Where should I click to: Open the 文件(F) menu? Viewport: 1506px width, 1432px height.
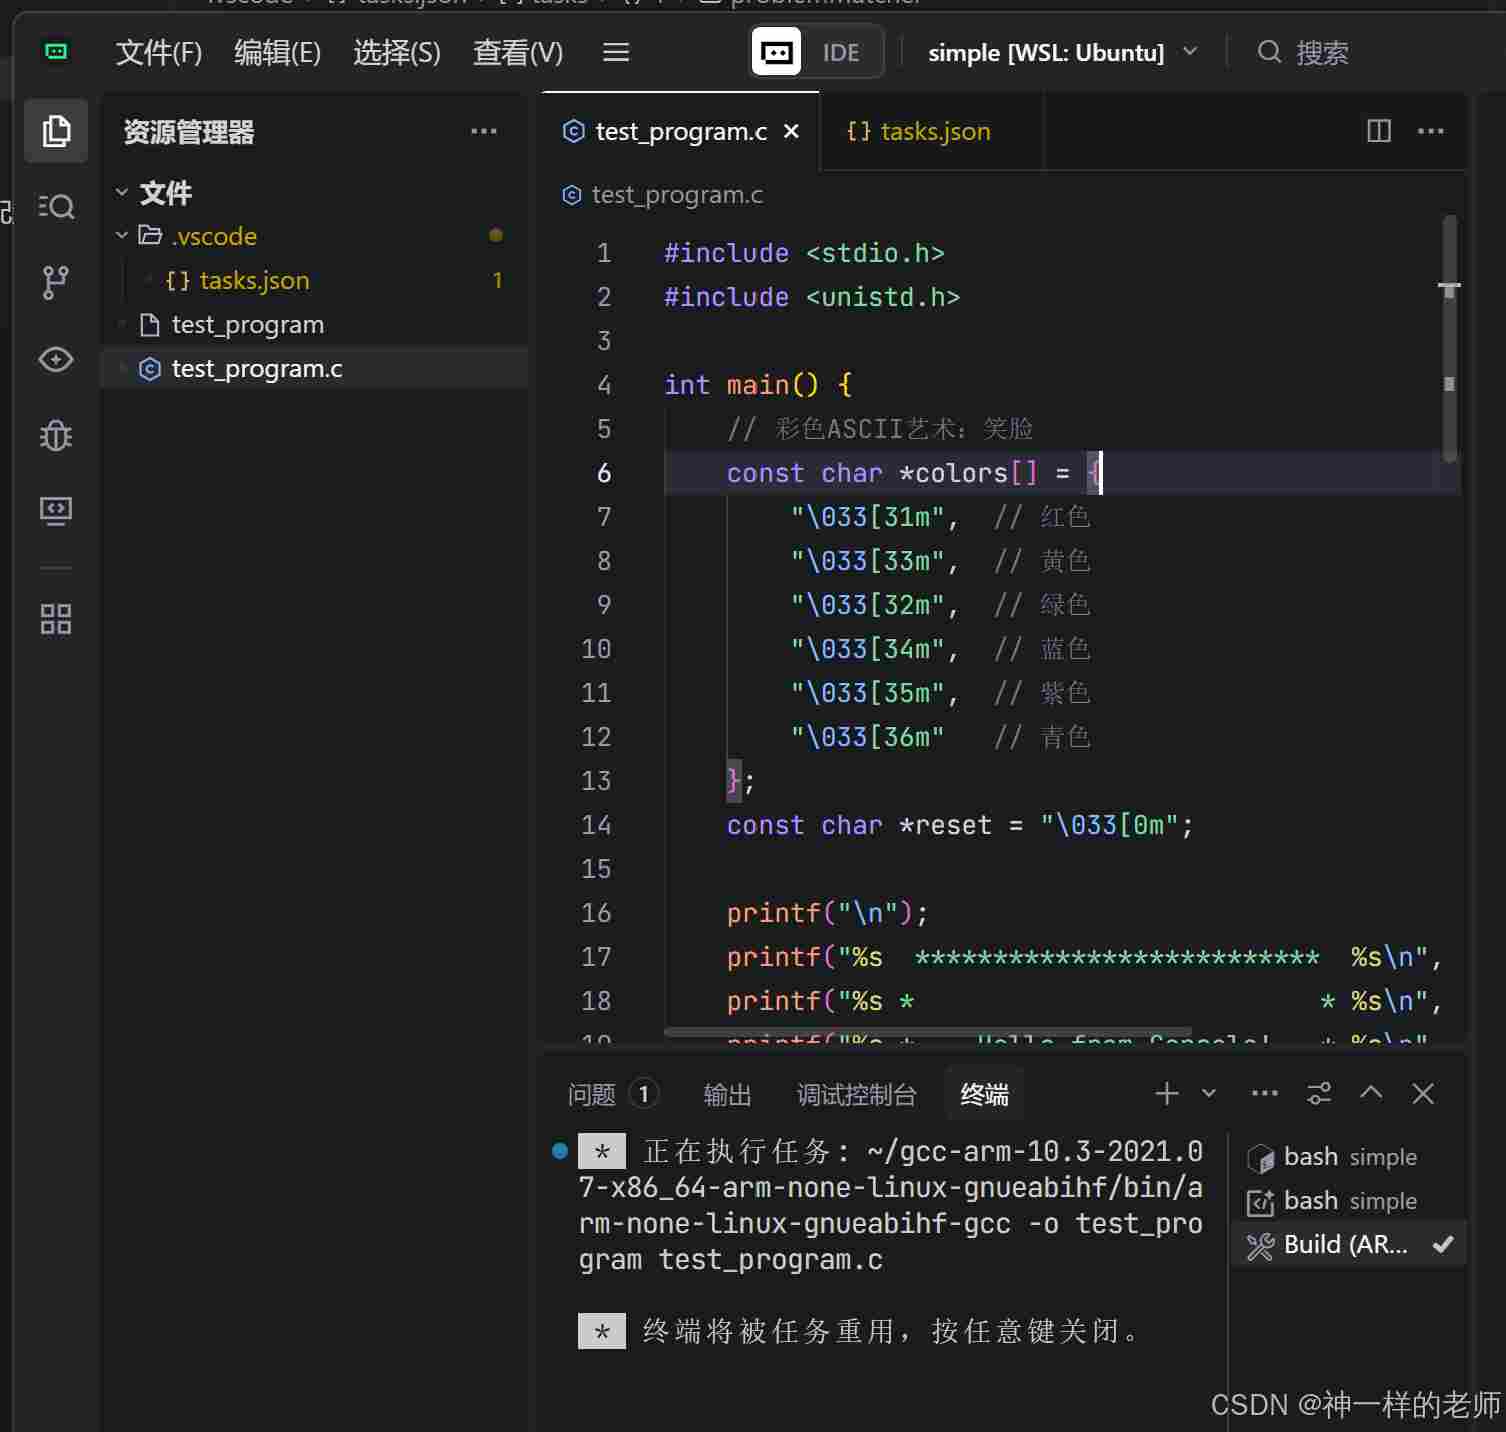pos(159,52)
